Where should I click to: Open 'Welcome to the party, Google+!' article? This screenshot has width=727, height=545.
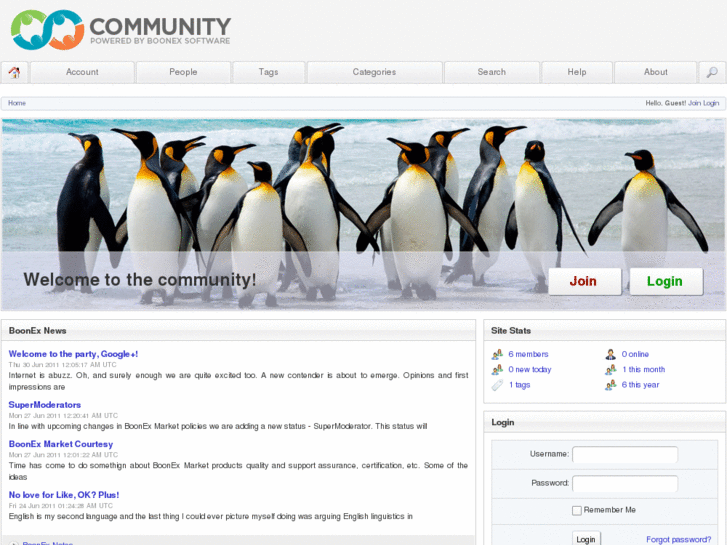click(x=73, y=354)
